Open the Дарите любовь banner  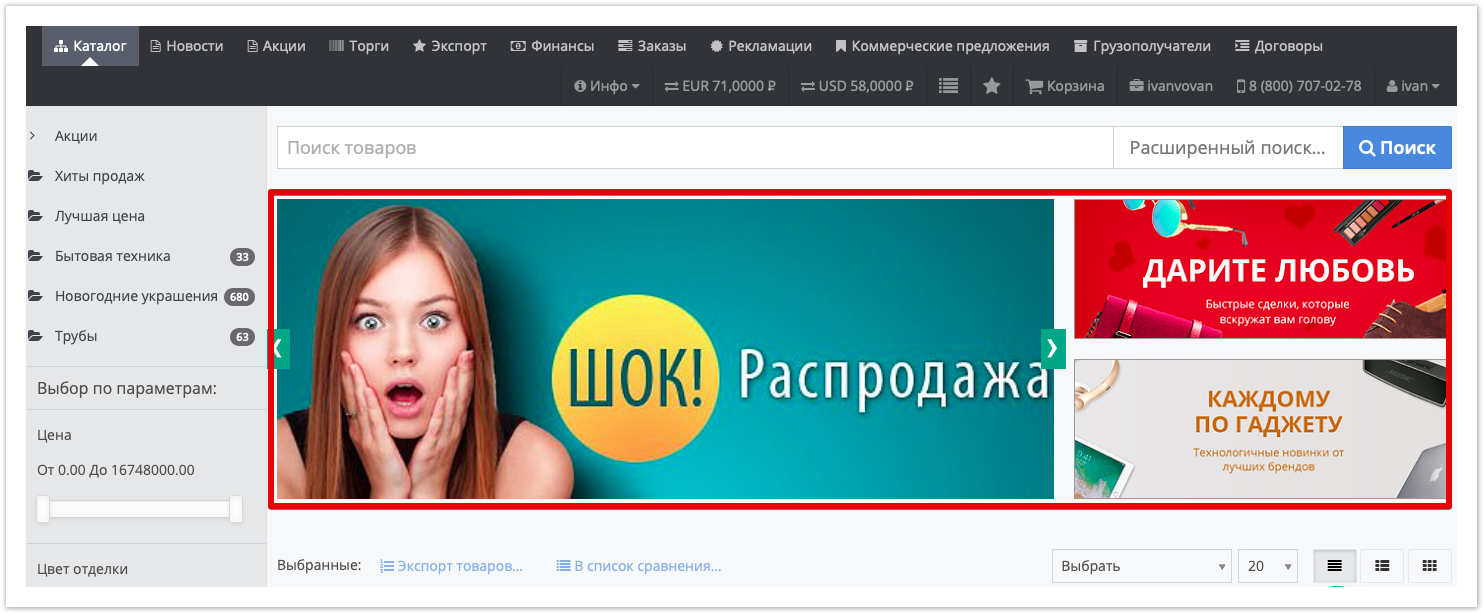(x=1260, y=269)
